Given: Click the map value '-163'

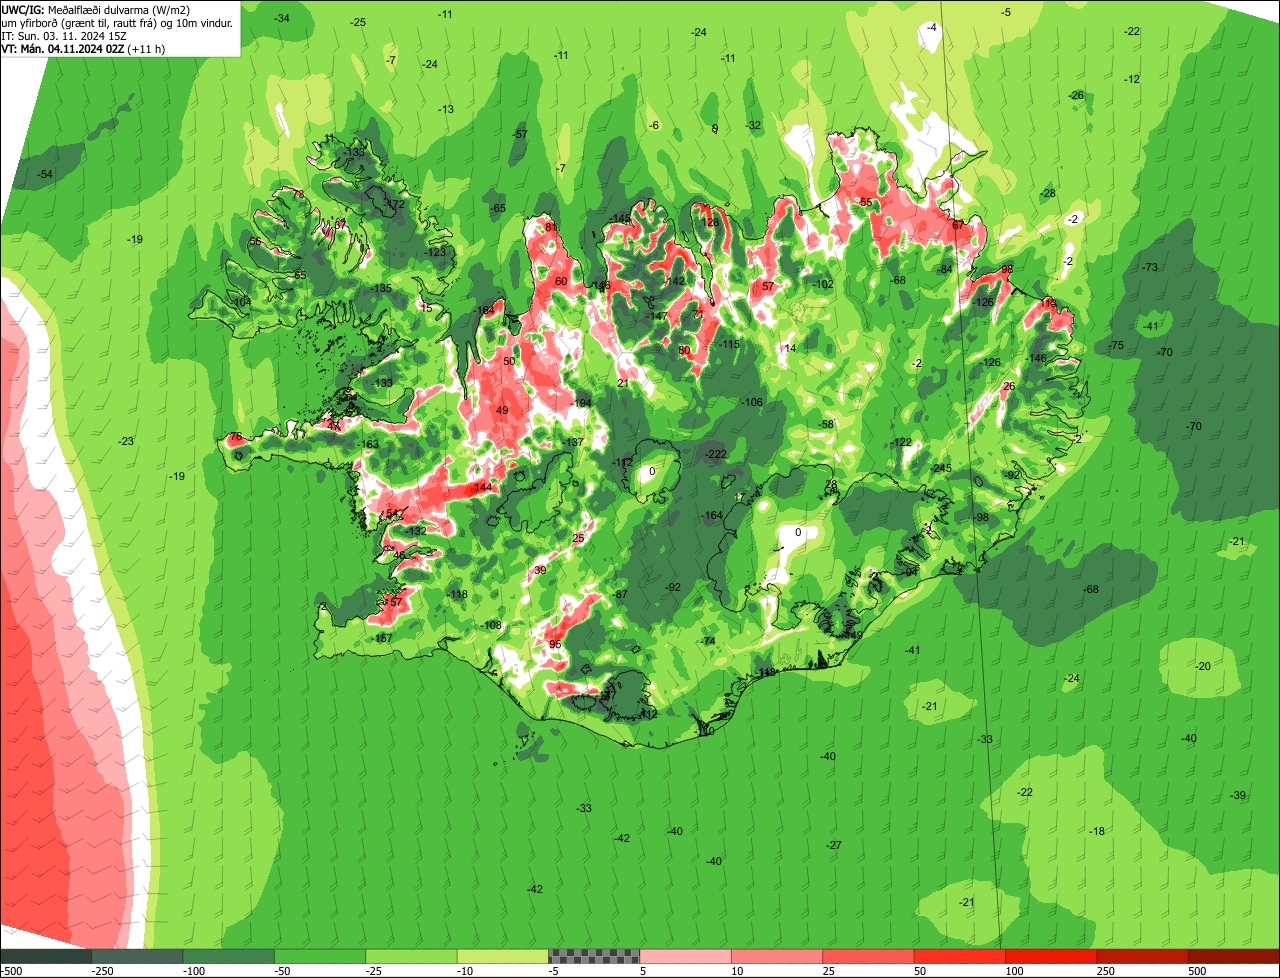Looking at the screenshot, I should coord(369,445).
